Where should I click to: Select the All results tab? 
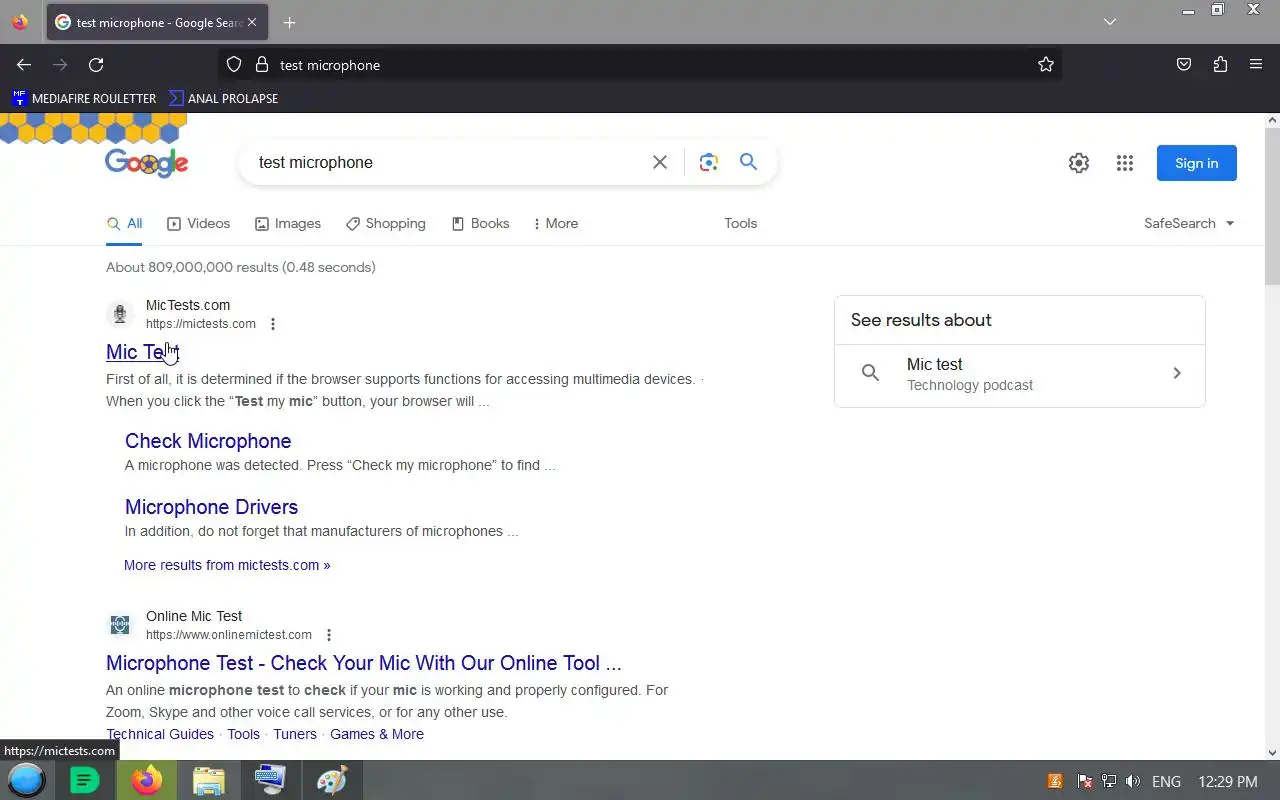[x=125, y=224]
